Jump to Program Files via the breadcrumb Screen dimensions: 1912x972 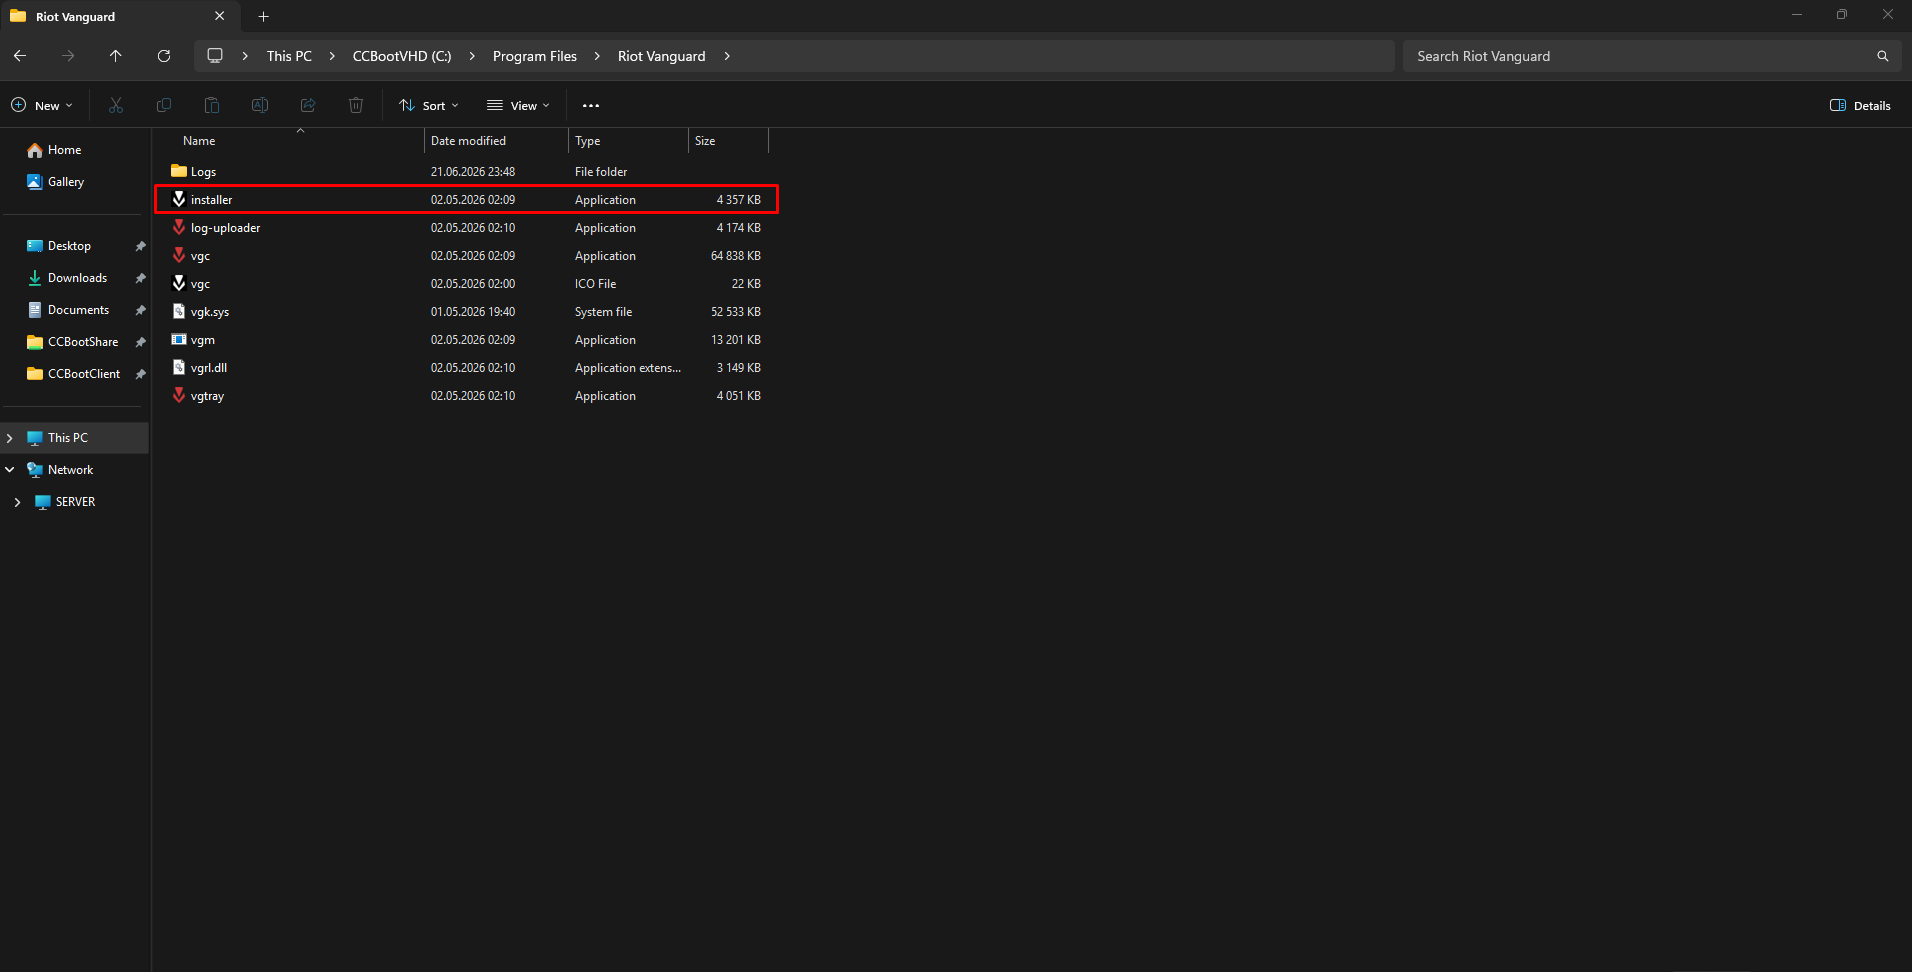pos(535,56)
